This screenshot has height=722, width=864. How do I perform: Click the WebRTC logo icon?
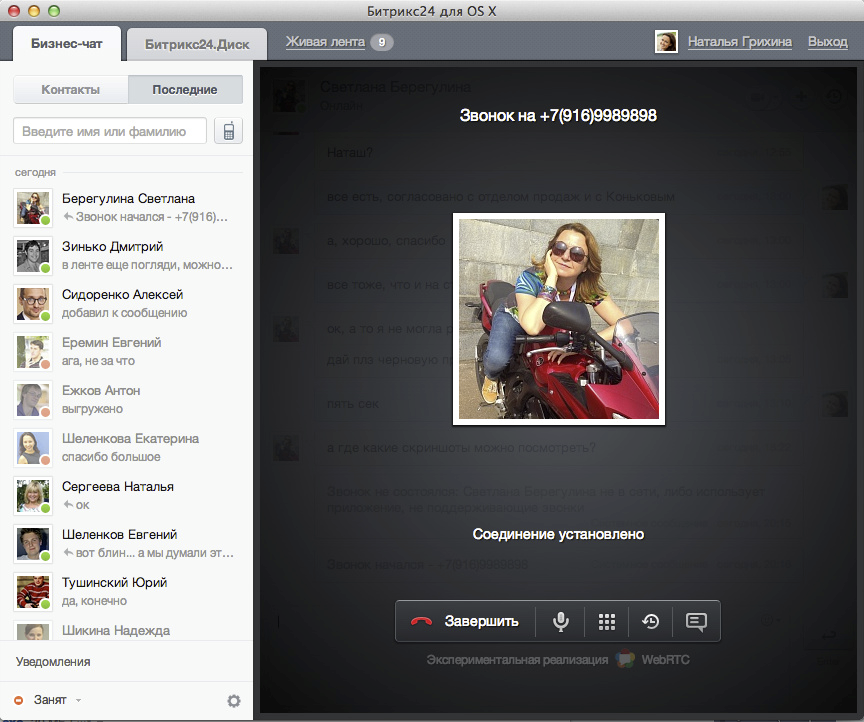[x=625, y=659]
